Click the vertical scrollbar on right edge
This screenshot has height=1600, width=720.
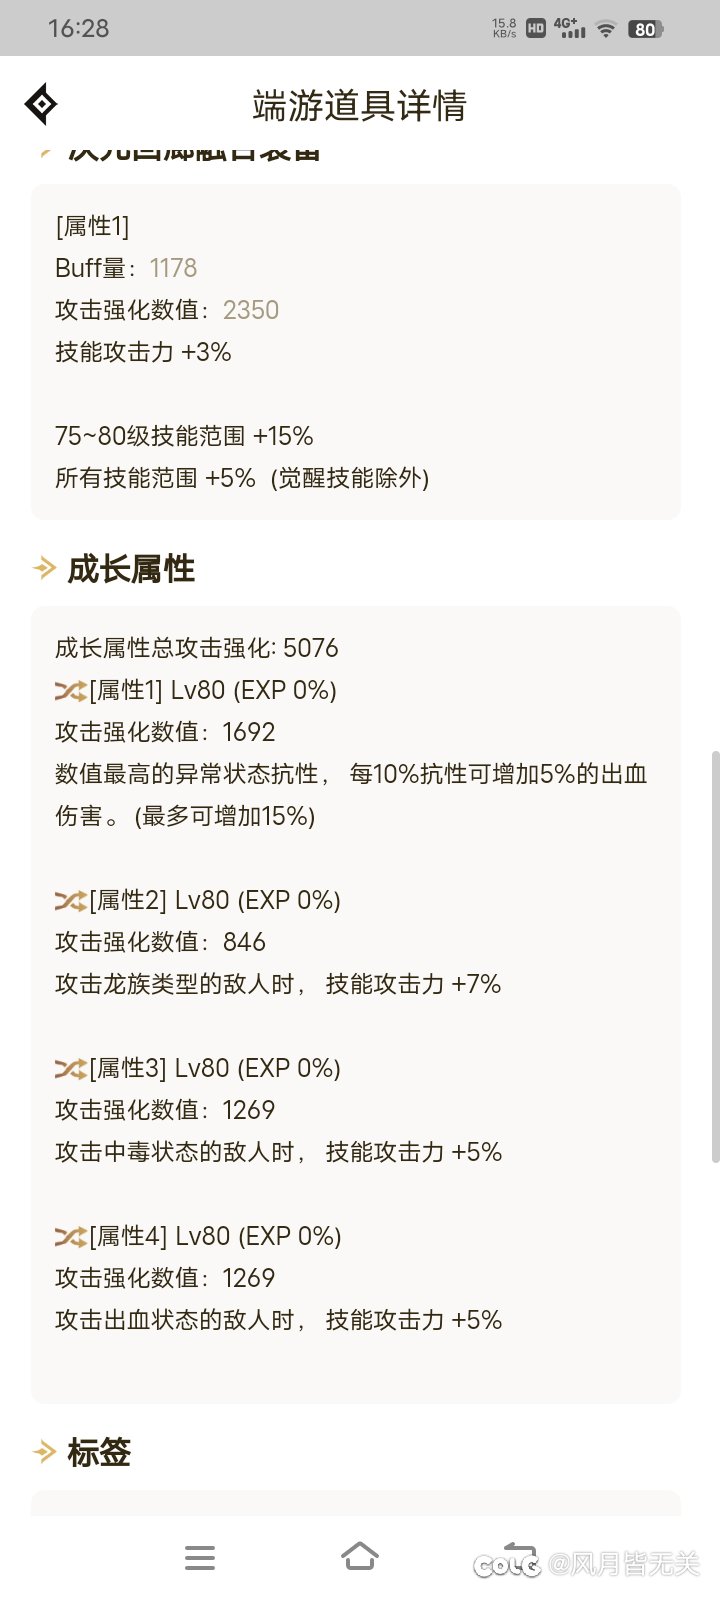point(715,956)
